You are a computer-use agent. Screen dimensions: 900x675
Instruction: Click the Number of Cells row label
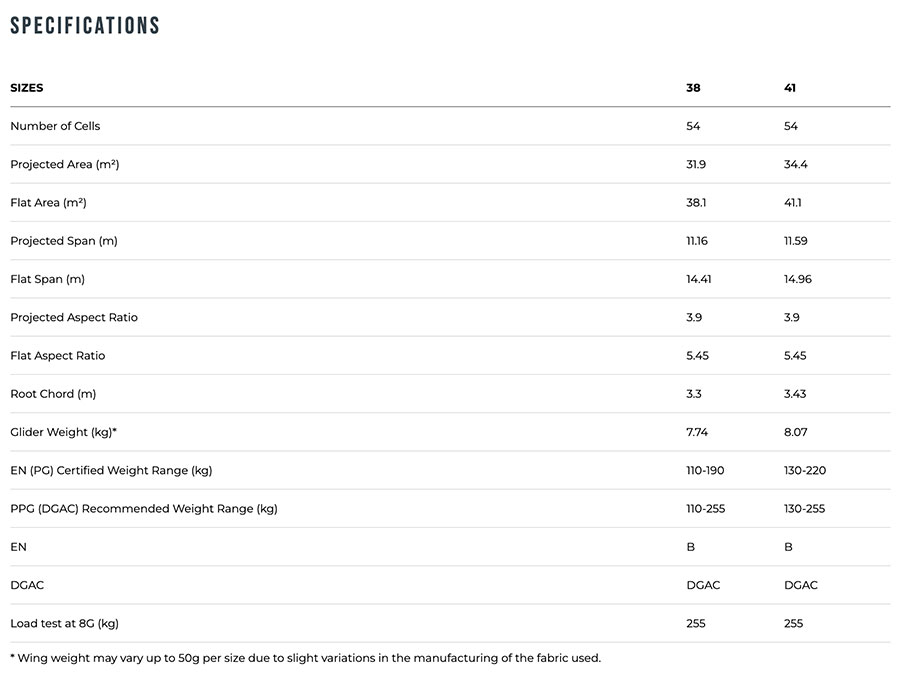[x=55, y=126]
